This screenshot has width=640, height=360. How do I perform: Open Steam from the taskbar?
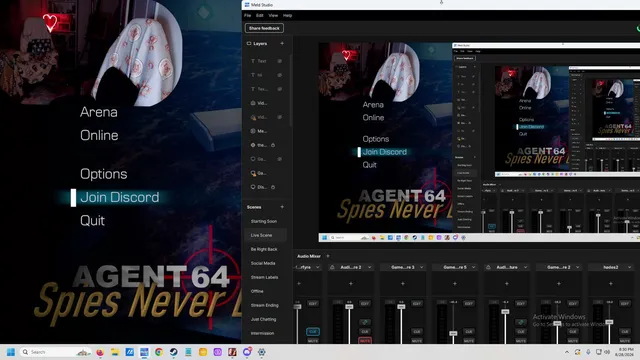click(x=173, y=352)
